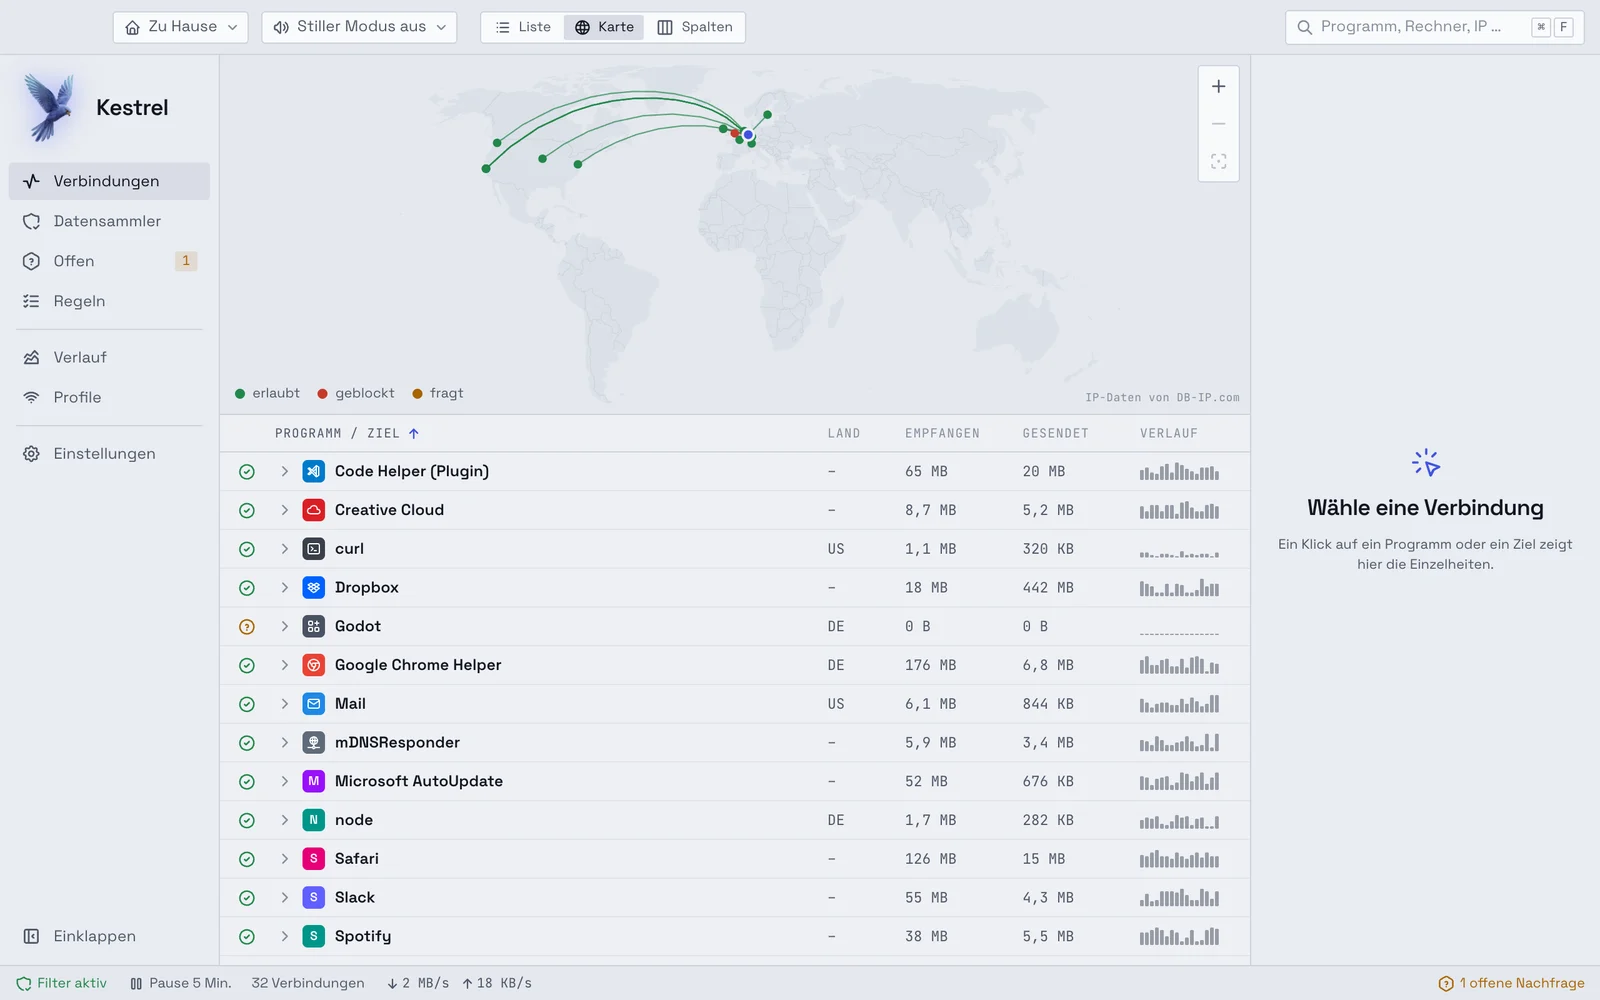Viewport: 1600px width, 1000px height.
Task: Click Pause 5 Min. in status bar
Action: 180,983
